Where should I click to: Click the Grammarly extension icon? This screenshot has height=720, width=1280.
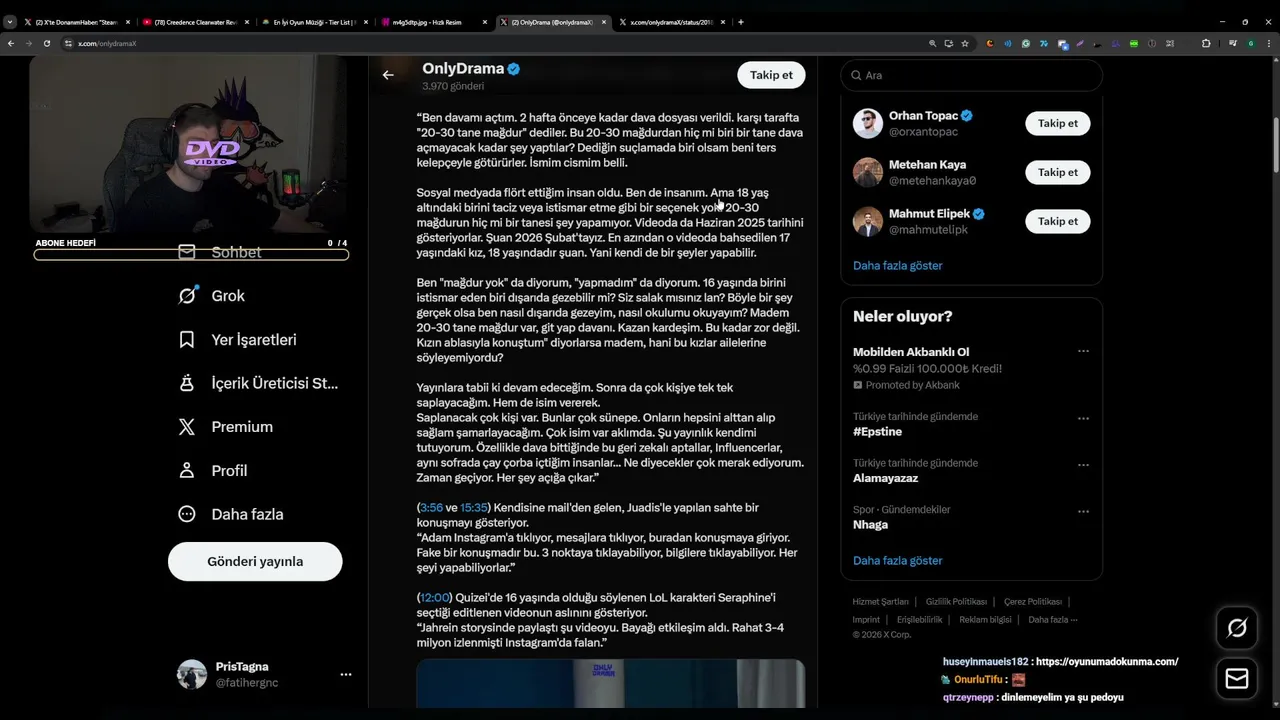coord(1026,43)
